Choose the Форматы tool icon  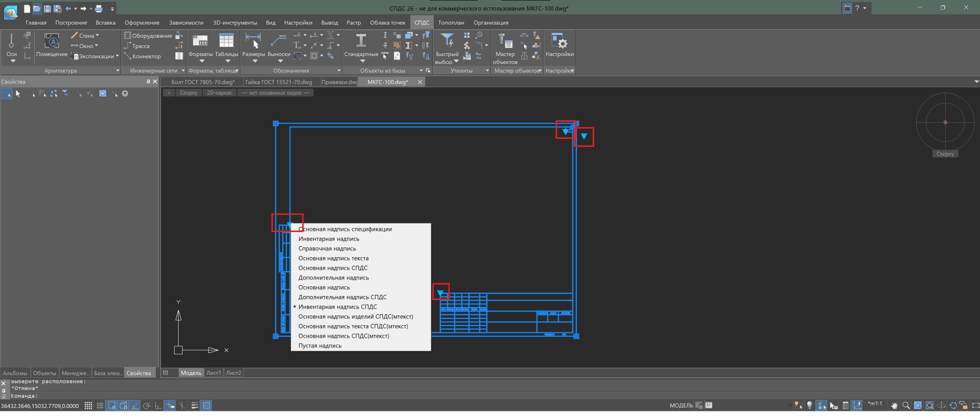pos(200,41)
